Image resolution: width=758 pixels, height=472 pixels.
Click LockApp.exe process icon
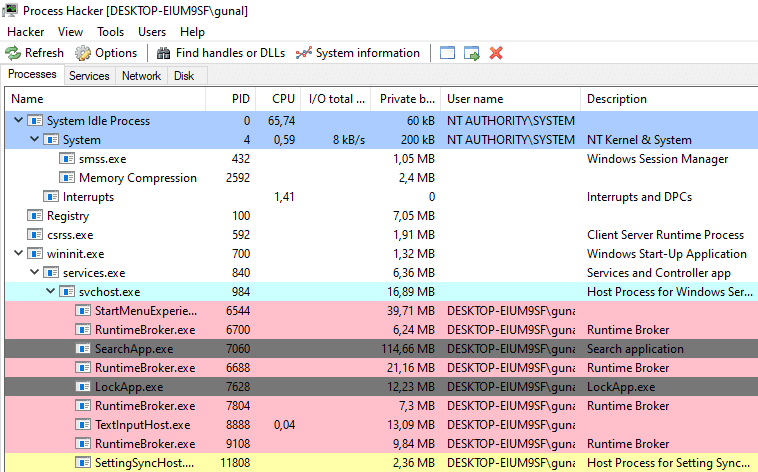(x=83, y=386)
